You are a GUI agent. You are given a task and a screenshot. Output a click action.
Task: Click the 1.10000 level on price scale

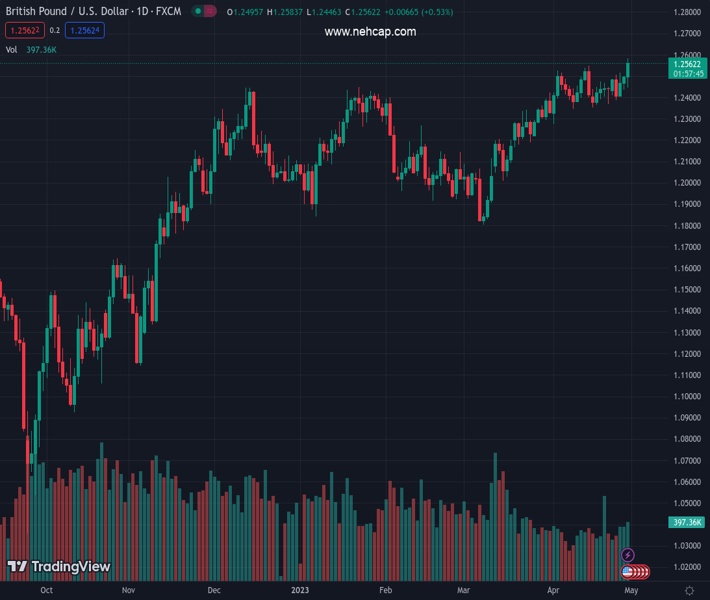(686, 396)
